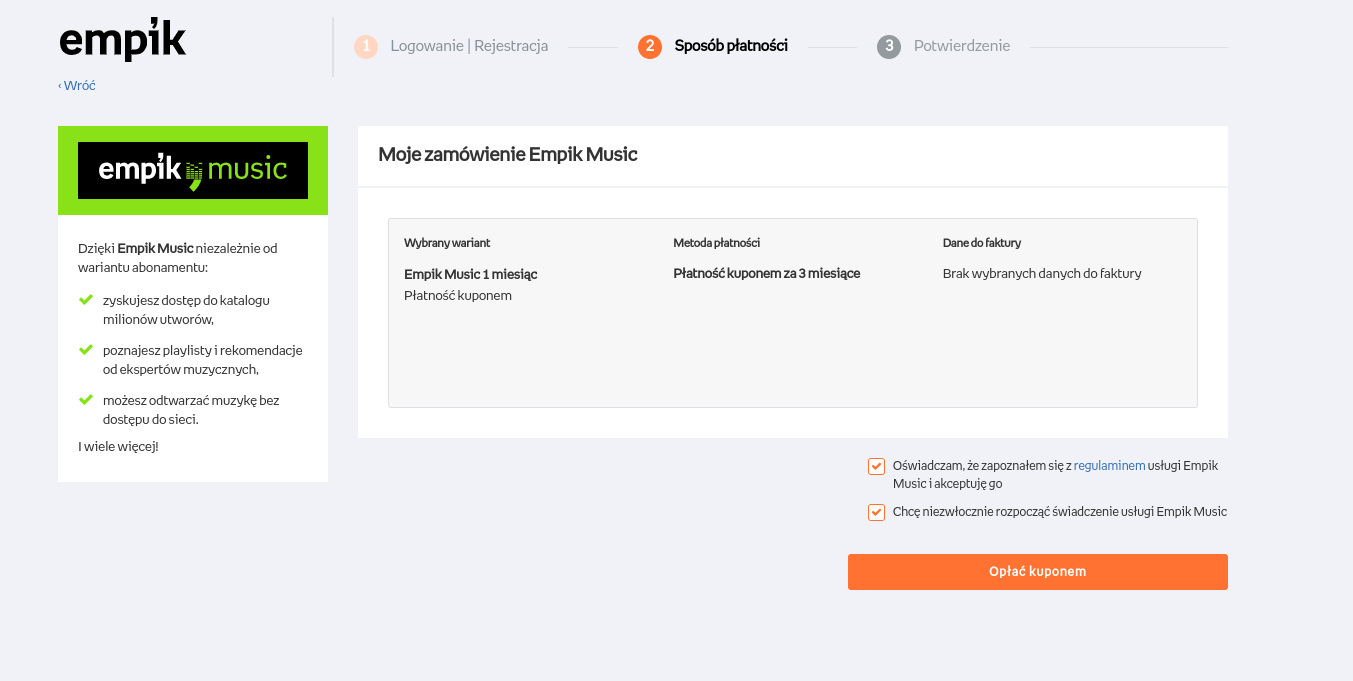Go back using the Wróć link

(78, 86)
